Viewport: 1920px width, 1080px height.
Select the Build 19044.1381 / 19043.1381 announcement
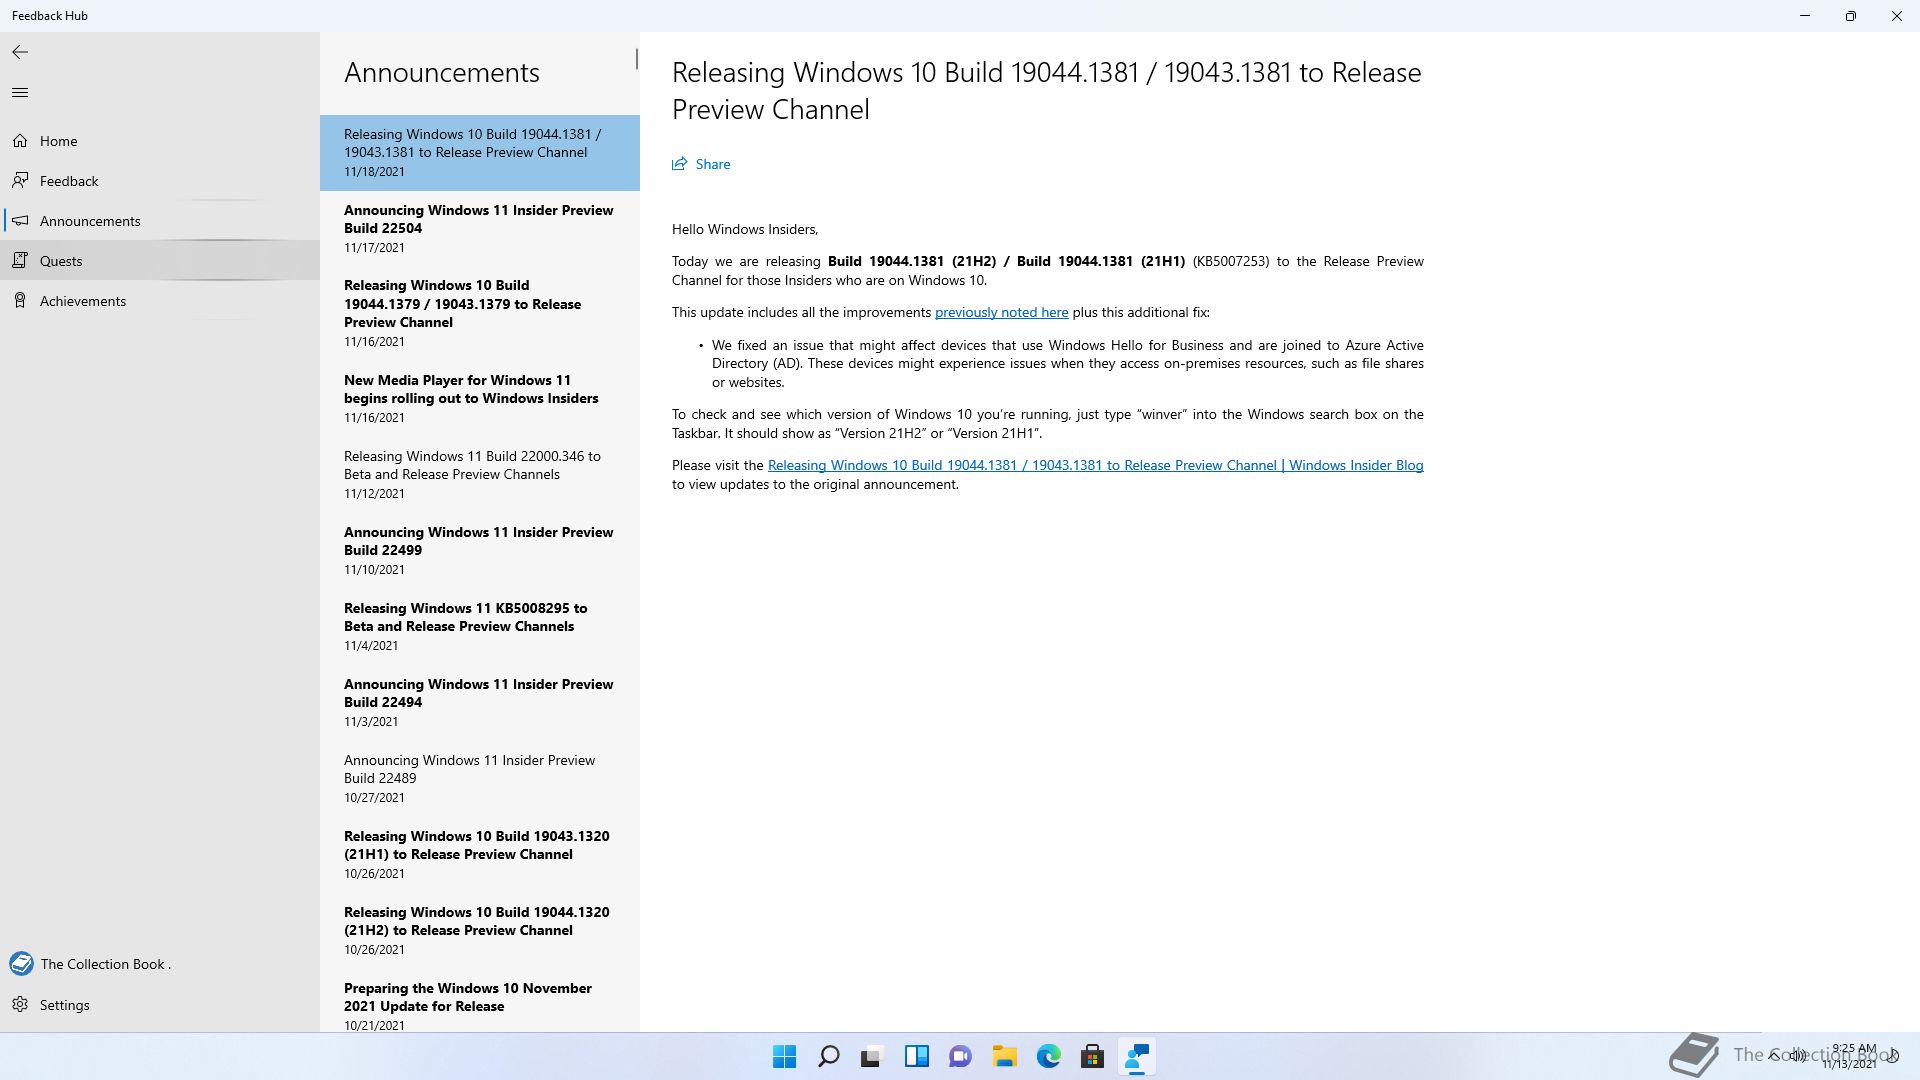(x=480, y=153)
